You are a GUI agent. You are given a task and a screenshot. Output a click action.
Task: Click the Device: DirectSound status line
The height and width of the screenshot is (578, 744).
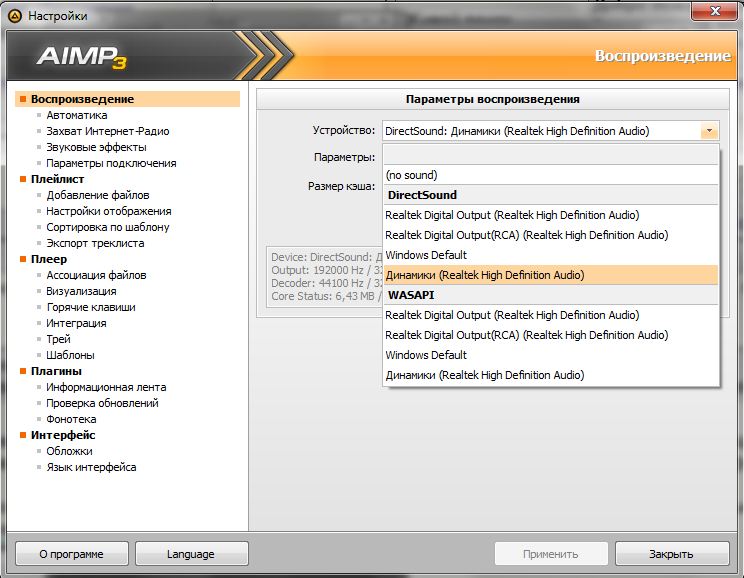click(x=326, y=257)
